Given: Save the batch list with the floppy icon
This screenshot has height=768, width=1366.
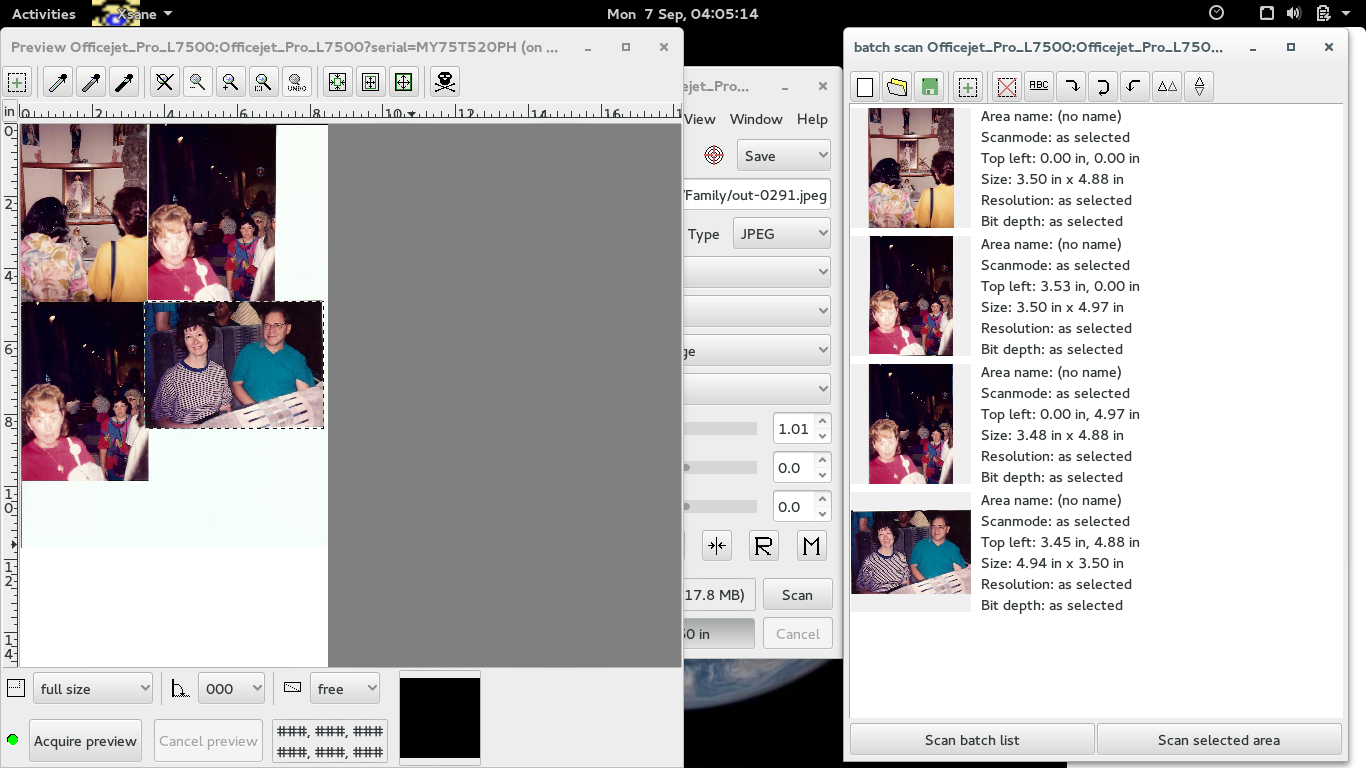Looking at the screenshot, I should [x=929, y=87].
